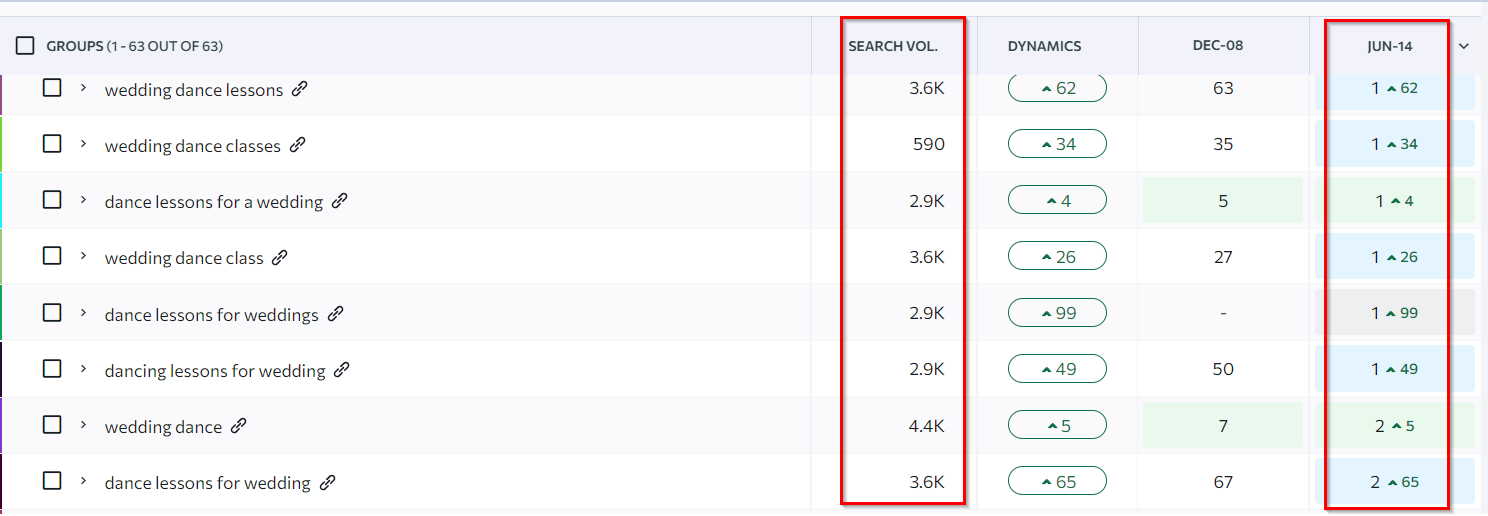Open keyword text dancing lessons for wedding
Screen dimensions: 1488x516
click(215, 371)
